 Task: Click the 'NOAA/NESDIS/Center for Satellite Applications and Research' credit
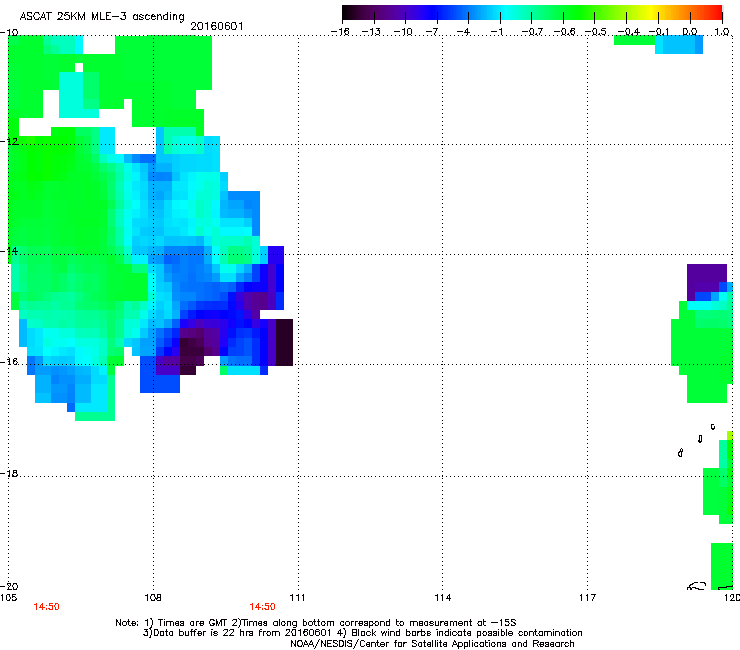[x=432, y=644]
